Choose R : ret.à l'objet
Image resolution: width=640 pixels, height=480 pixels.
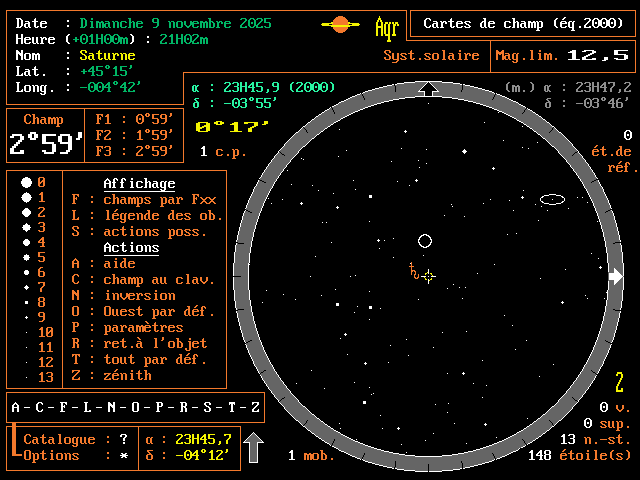tap(139, 343)
